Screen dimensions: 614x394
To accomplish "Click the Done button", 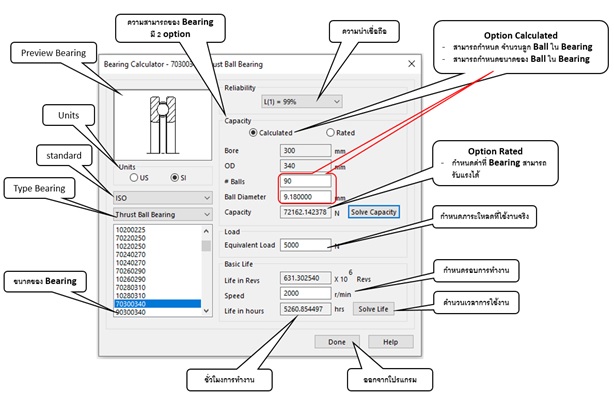I will pos(337,342).
